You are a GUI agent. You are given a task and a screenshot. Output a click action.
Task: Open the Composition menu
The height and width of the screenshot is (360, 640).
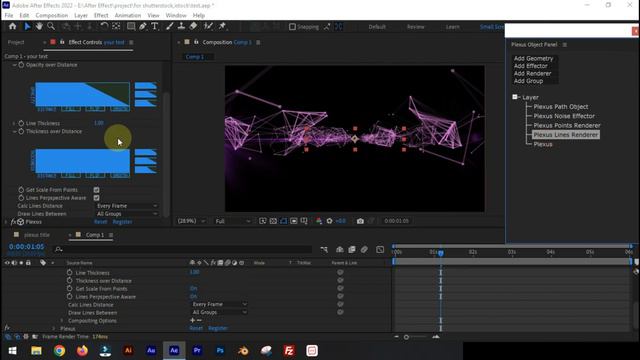tap(51, 15)
